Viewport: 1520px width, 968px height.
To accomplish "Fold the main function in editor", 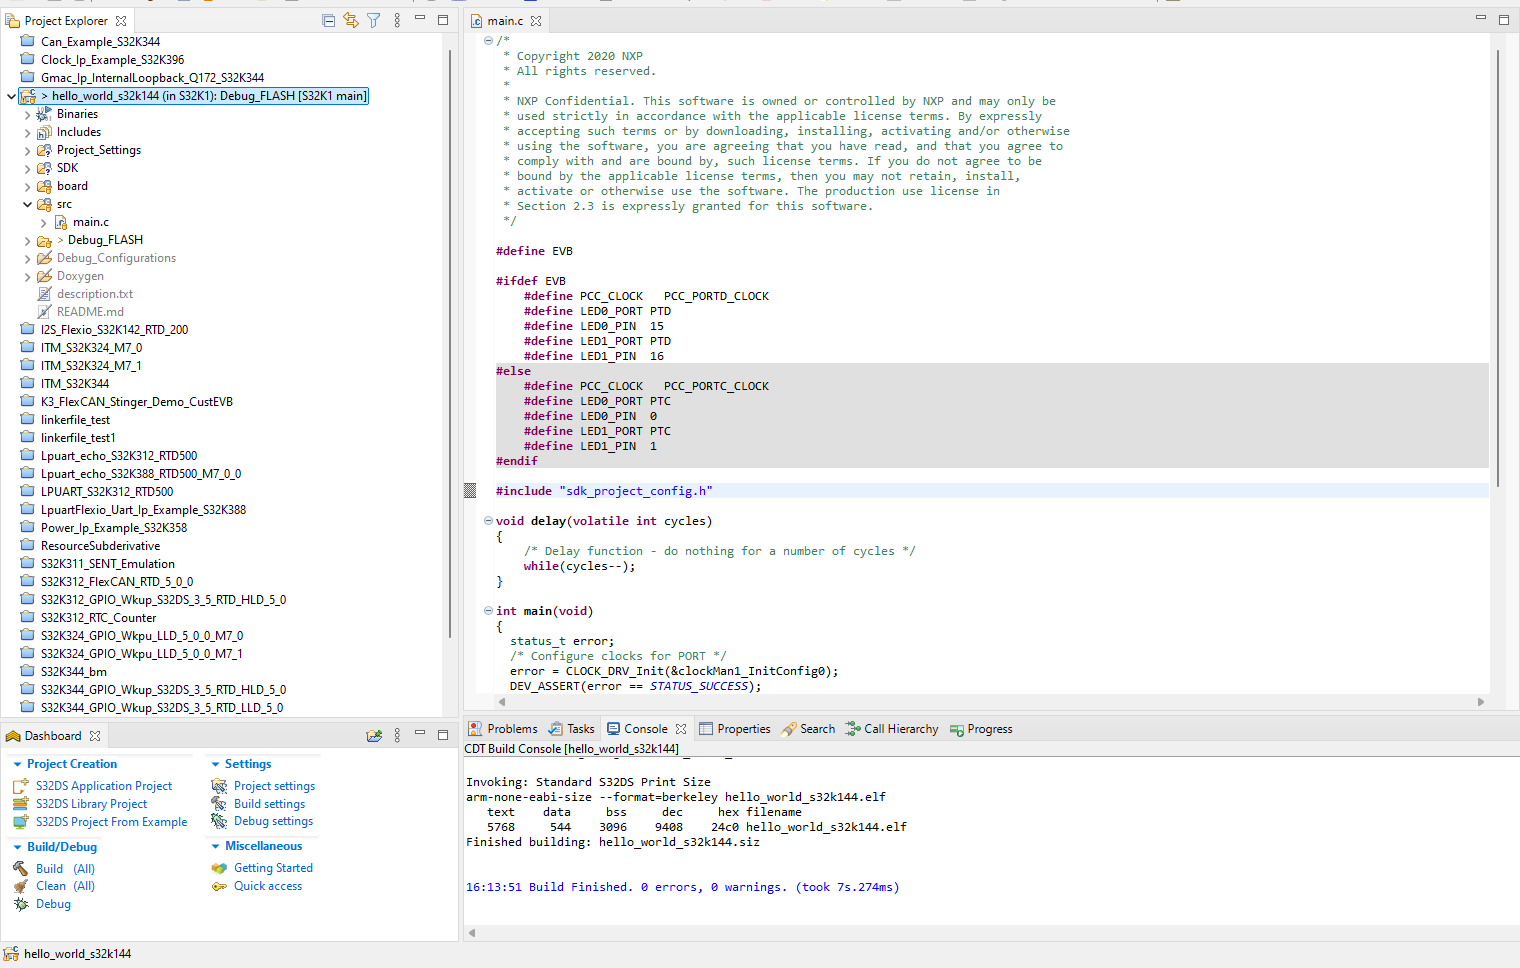I will pyautogui.click(x=488, y=611).
